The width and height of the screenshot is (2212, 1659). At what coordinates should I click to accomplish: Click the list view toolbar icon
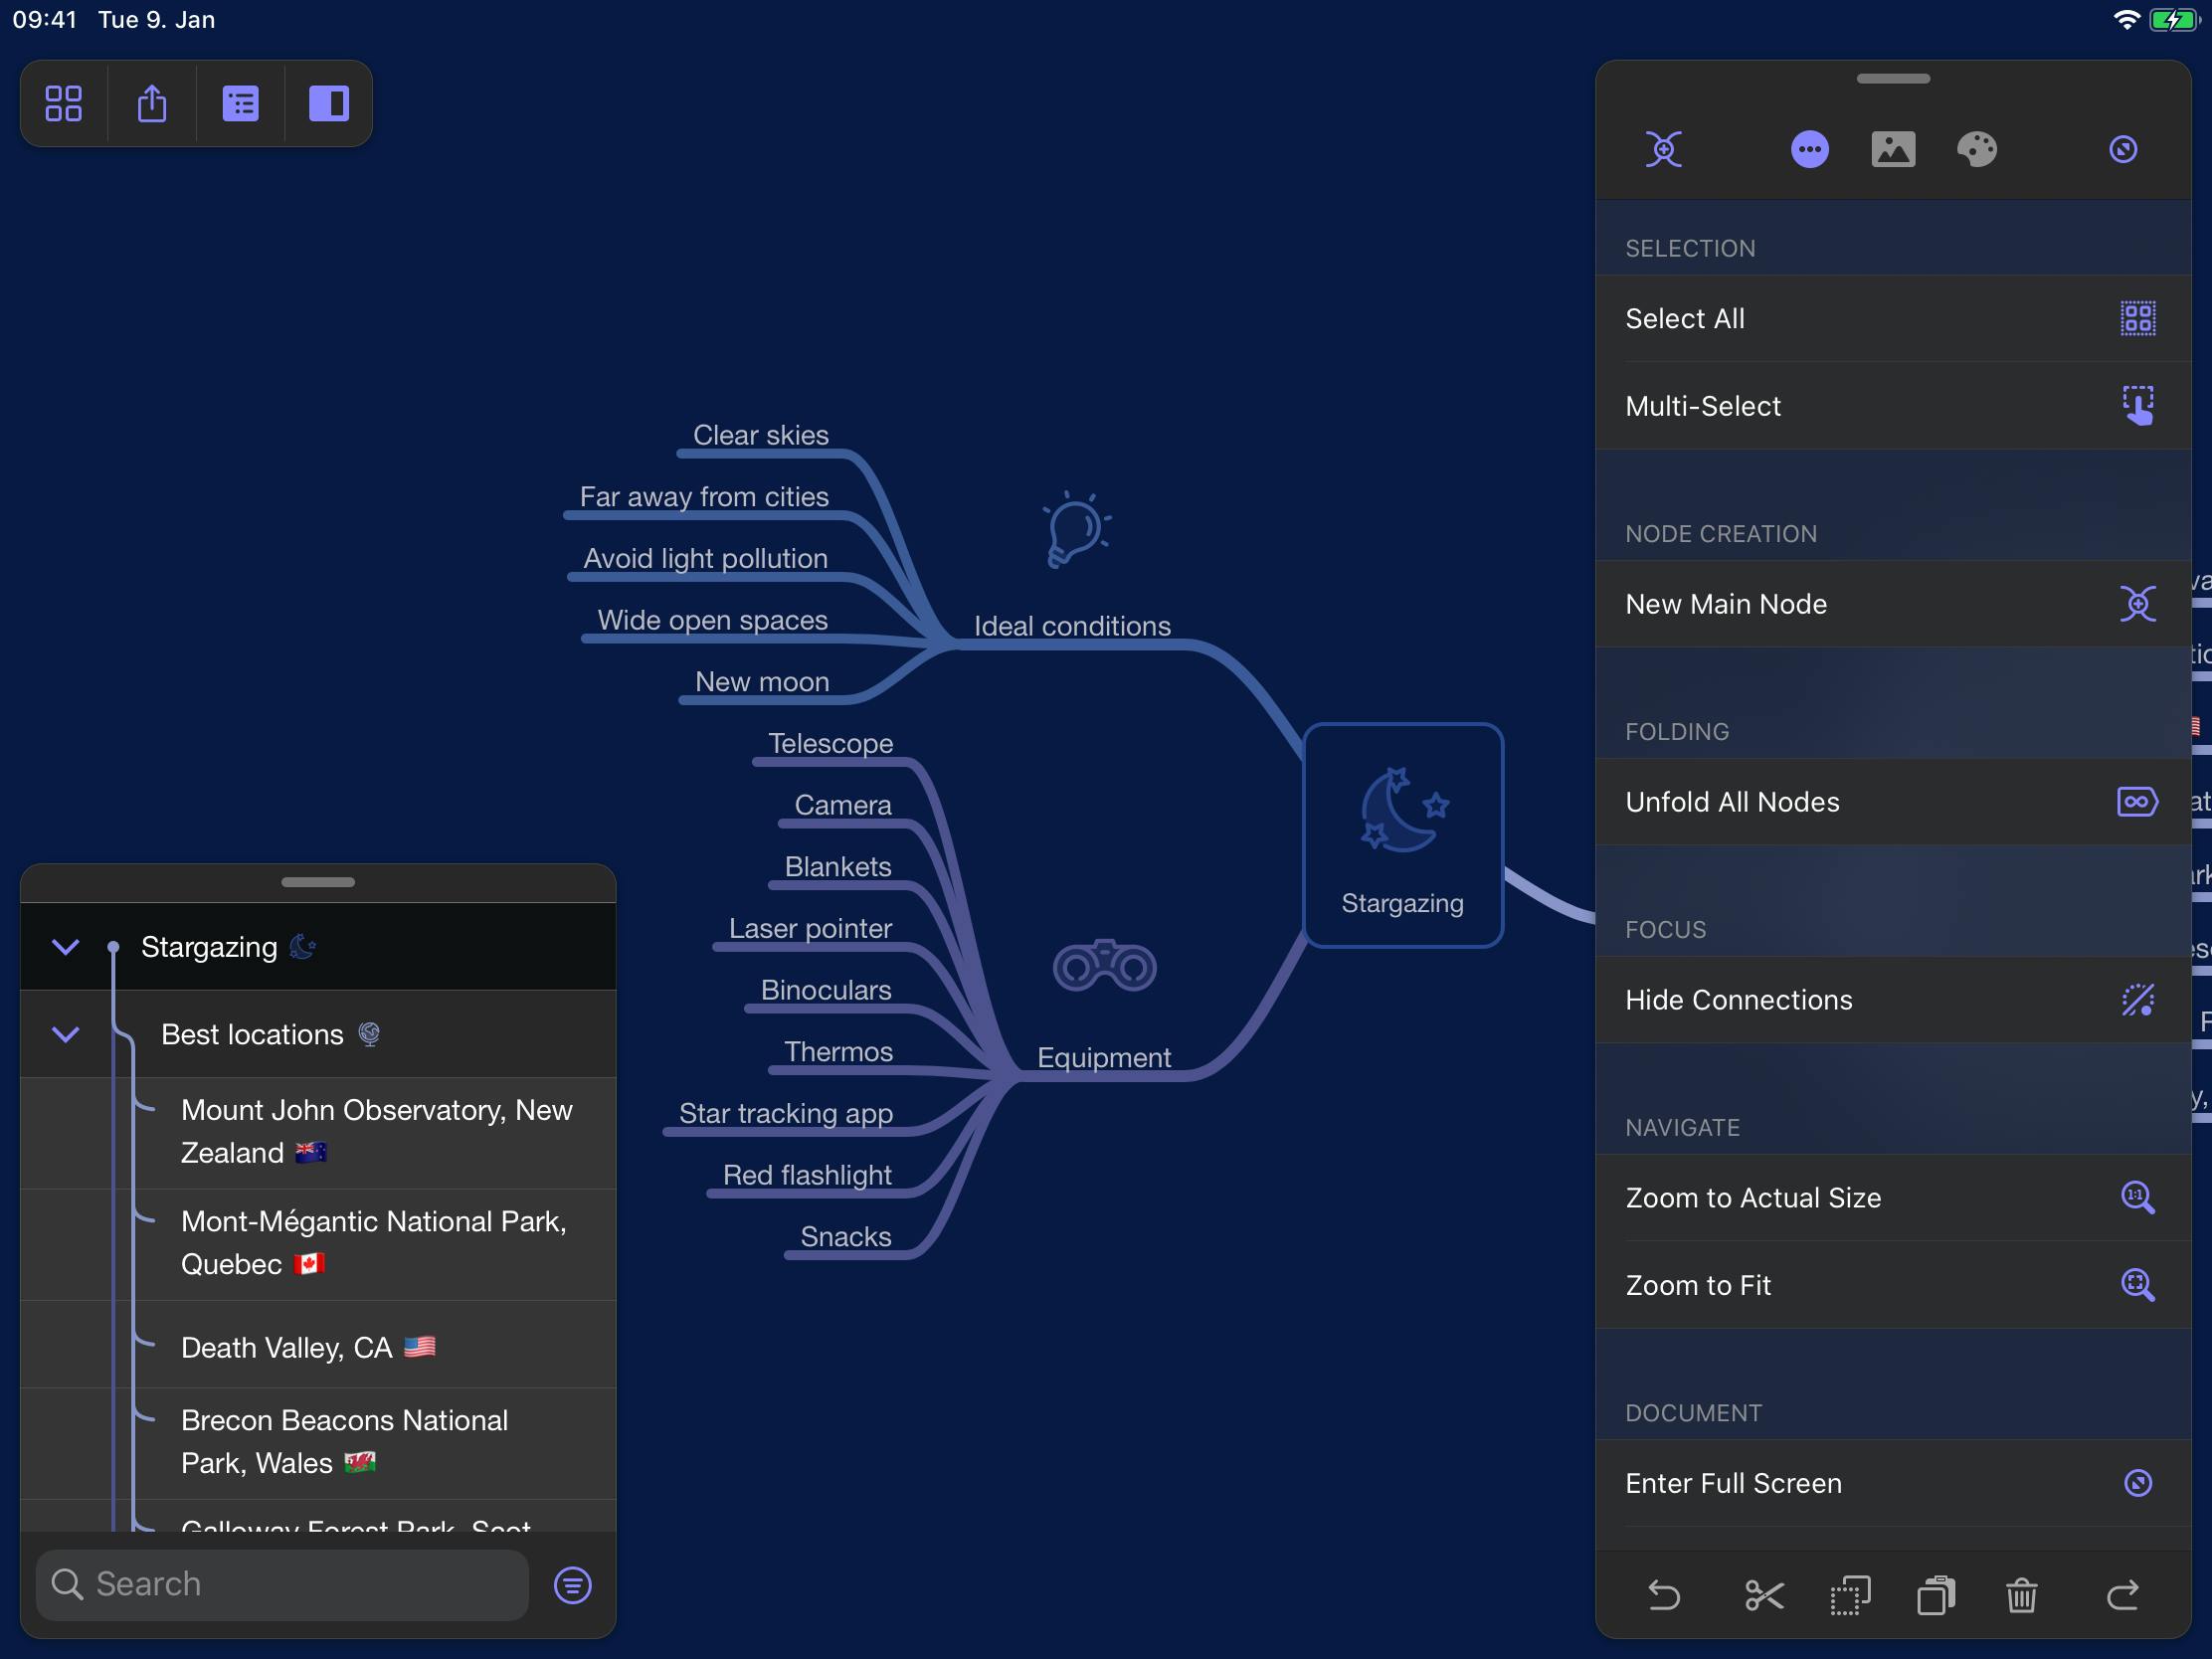tap(239, 102)
